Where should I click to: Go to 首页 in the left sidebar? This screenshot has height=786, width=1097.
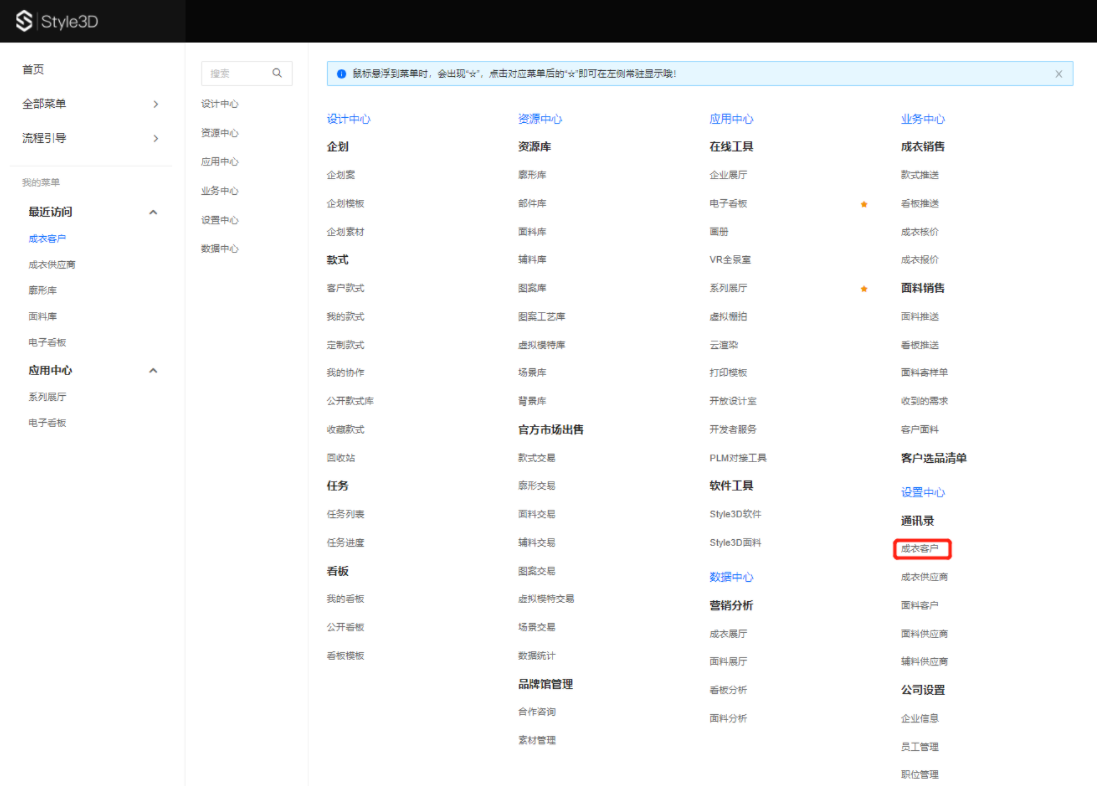click(x=33, y=69)
